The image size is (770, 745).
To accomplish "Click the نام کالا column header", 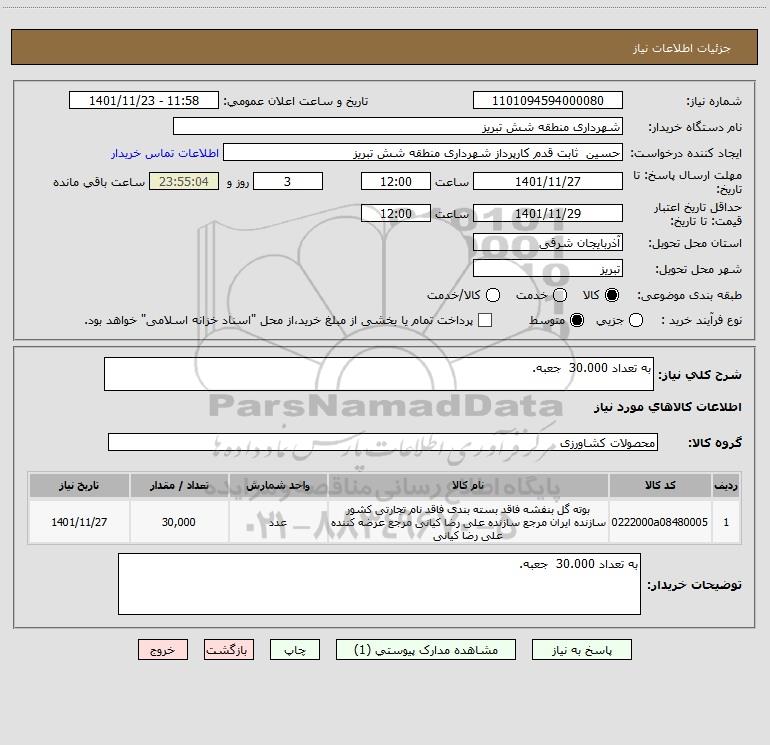I will pyautogui.click(x=468, y=486).
